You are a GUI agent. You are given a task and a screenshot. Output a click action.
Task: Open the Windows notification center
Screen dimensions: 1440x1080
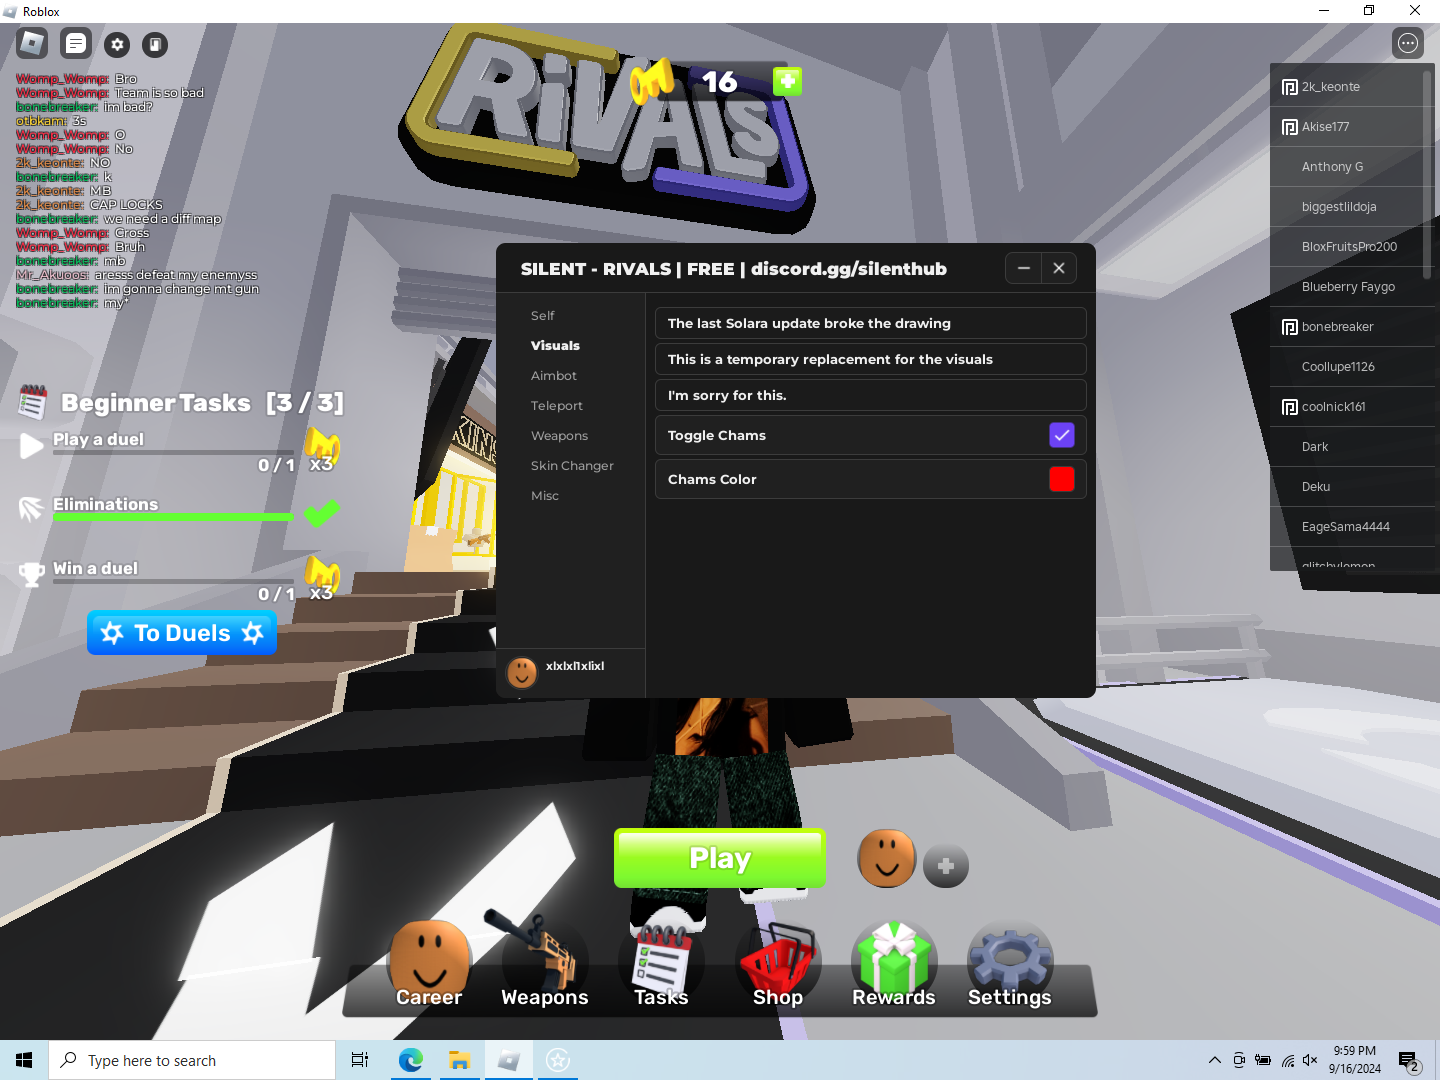coord(1409,1060)
